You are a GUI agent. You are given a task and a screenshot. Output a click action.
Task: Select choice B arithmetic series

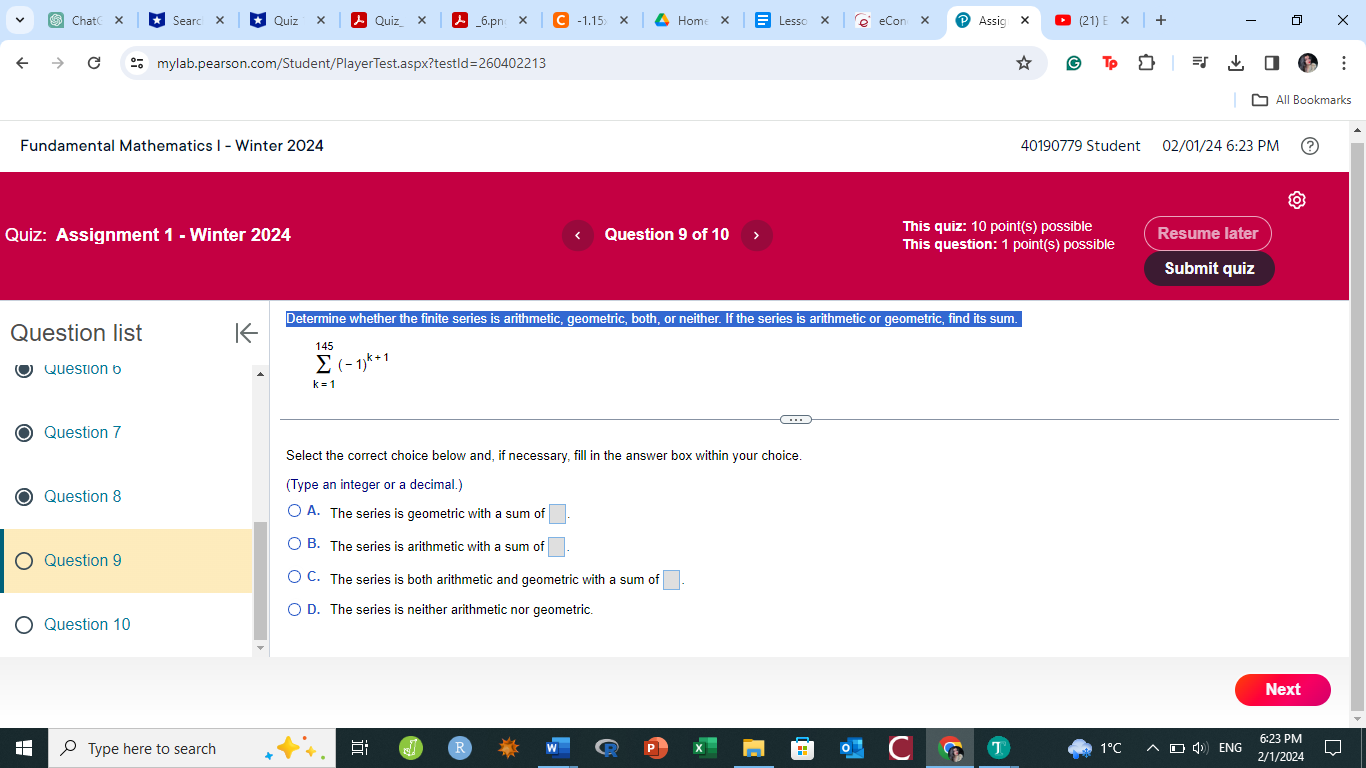(294, 544)
